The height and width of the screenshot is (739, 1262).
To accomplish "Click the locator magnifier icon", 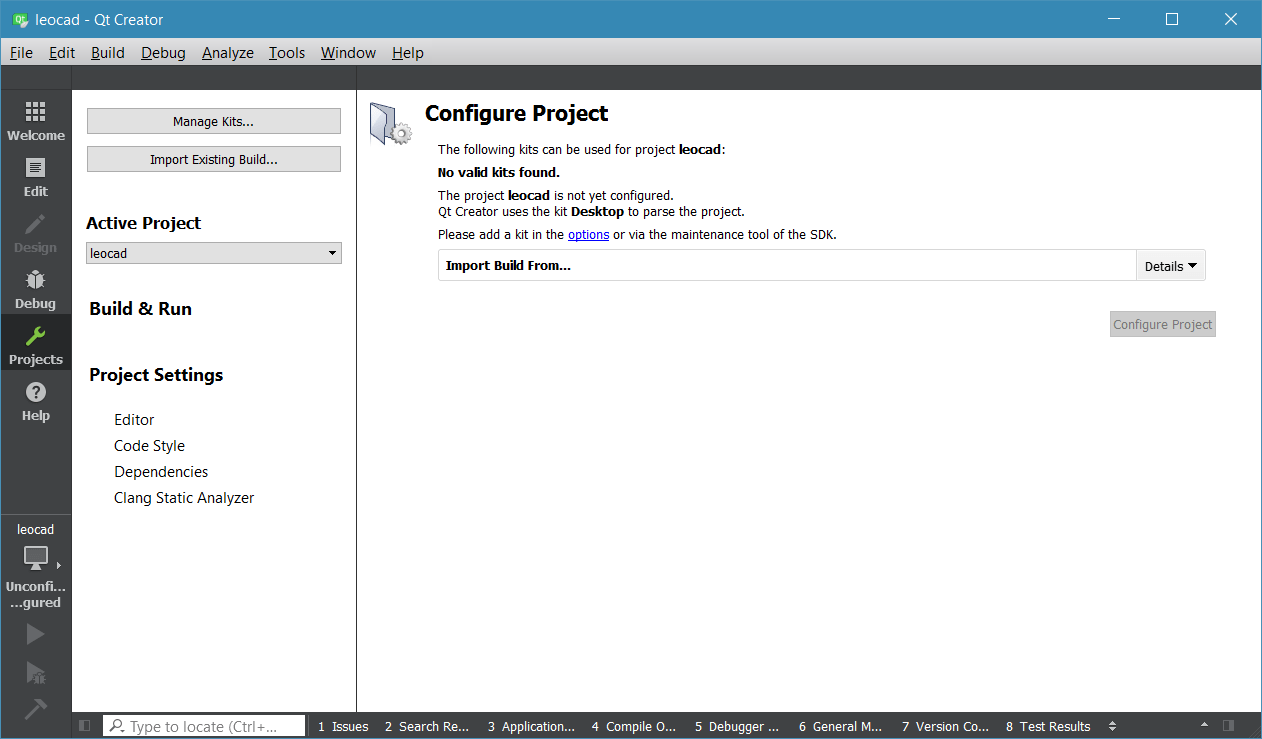I will click(x=117, y=726).
